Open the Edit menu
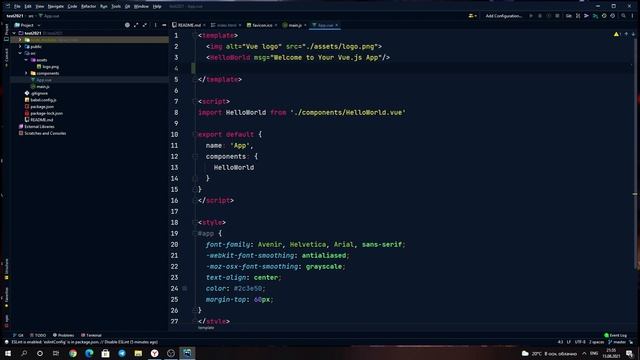Viewport: 640px width, 360px height. coord(28,7)
